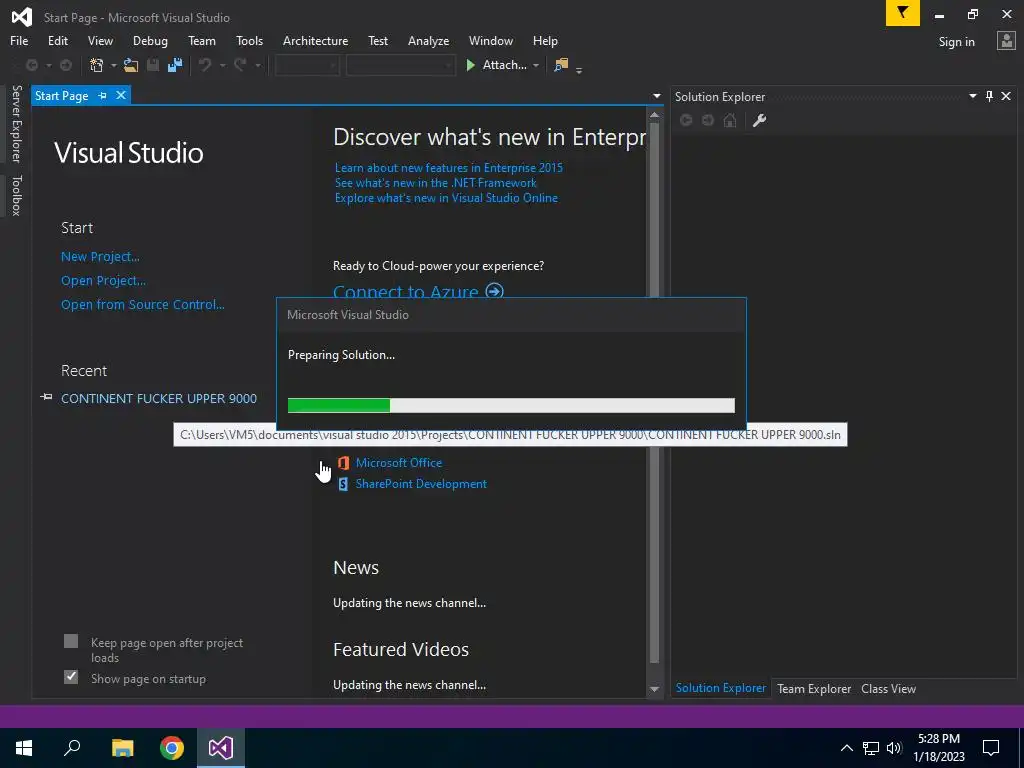Click Explore what's new in Visual Studio Online
Image resolution: width=1024 pixels, height=768 pixels.
click(446, 198)
